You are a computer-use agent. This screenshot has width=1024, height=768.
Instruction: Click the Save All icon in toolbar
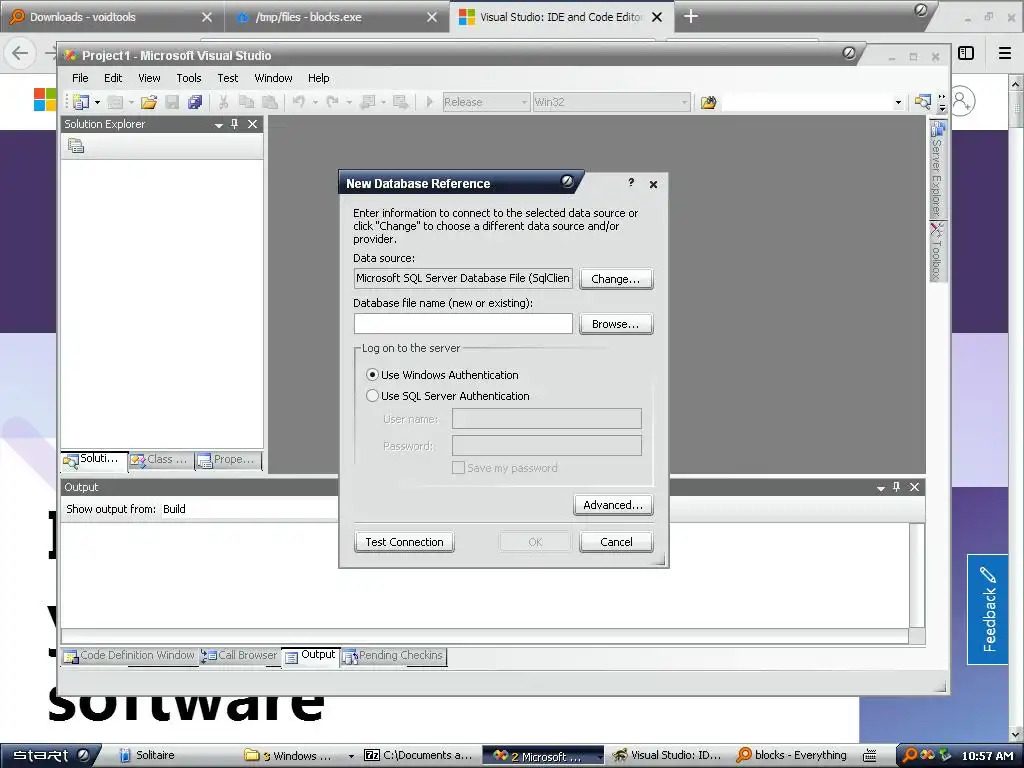tap(195, 102)
